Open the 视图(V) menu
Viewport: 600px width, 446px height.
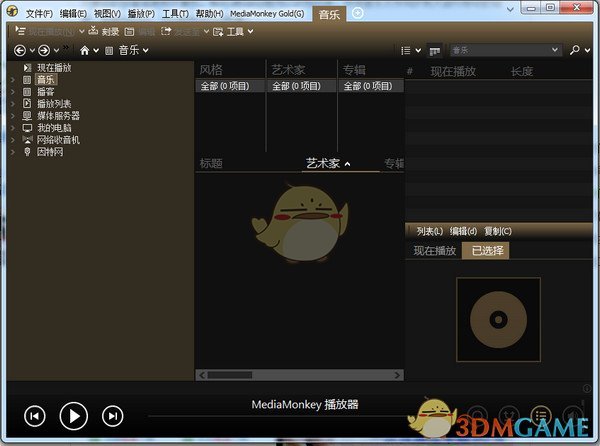point(107,14)
